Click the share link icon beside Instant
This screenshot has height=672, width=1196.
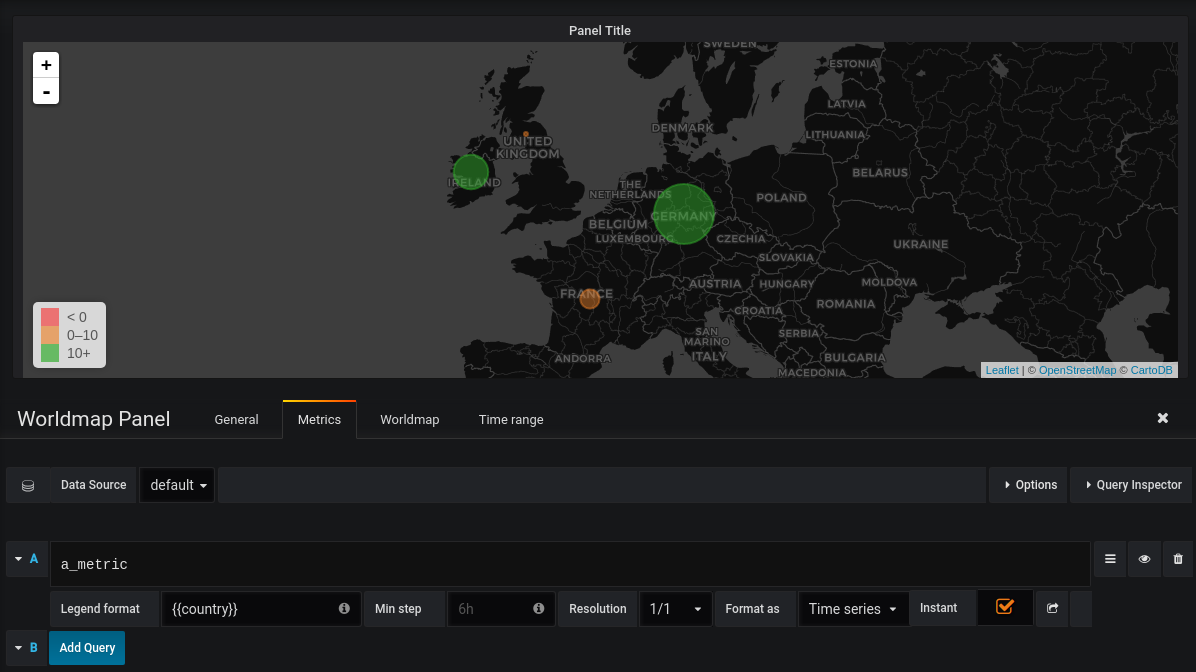[1053, 608]
